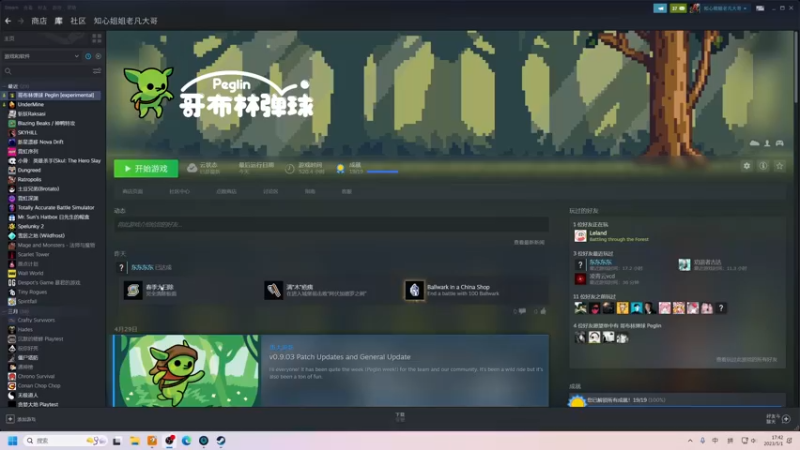Open v0.9.03 Patch Updates news thumbnail
Image resolution: width=800 pixels, height=450 pixels.
(186, 371)
